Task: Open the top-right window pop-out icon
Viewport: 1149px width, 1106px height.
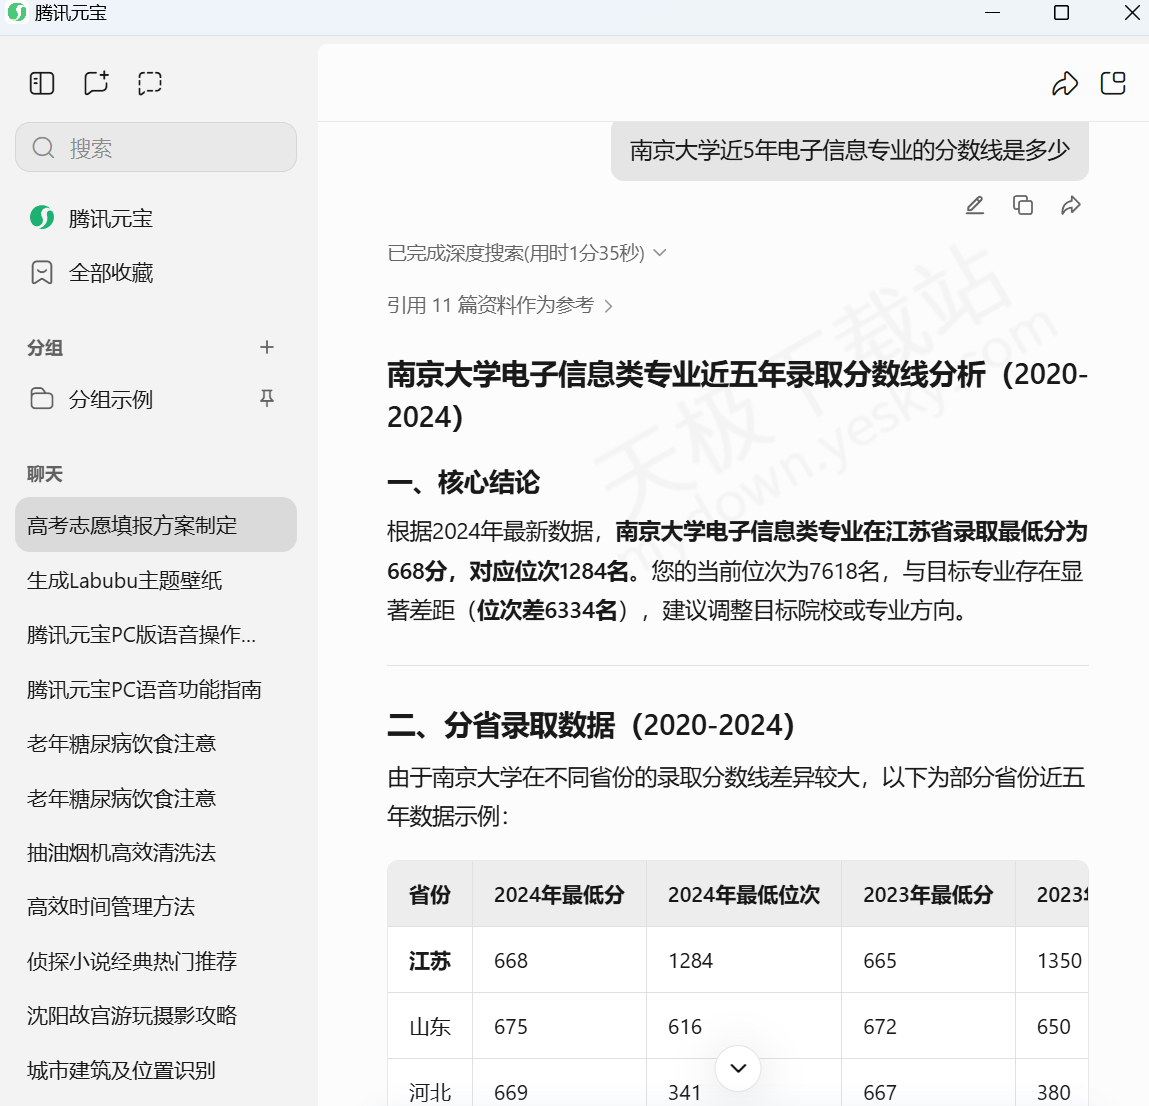Action: pos(1113,84)
